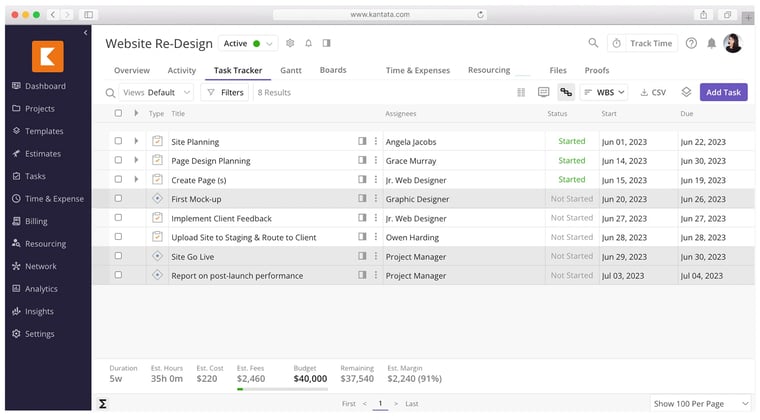Click the search magnifier icon in header

593,43
